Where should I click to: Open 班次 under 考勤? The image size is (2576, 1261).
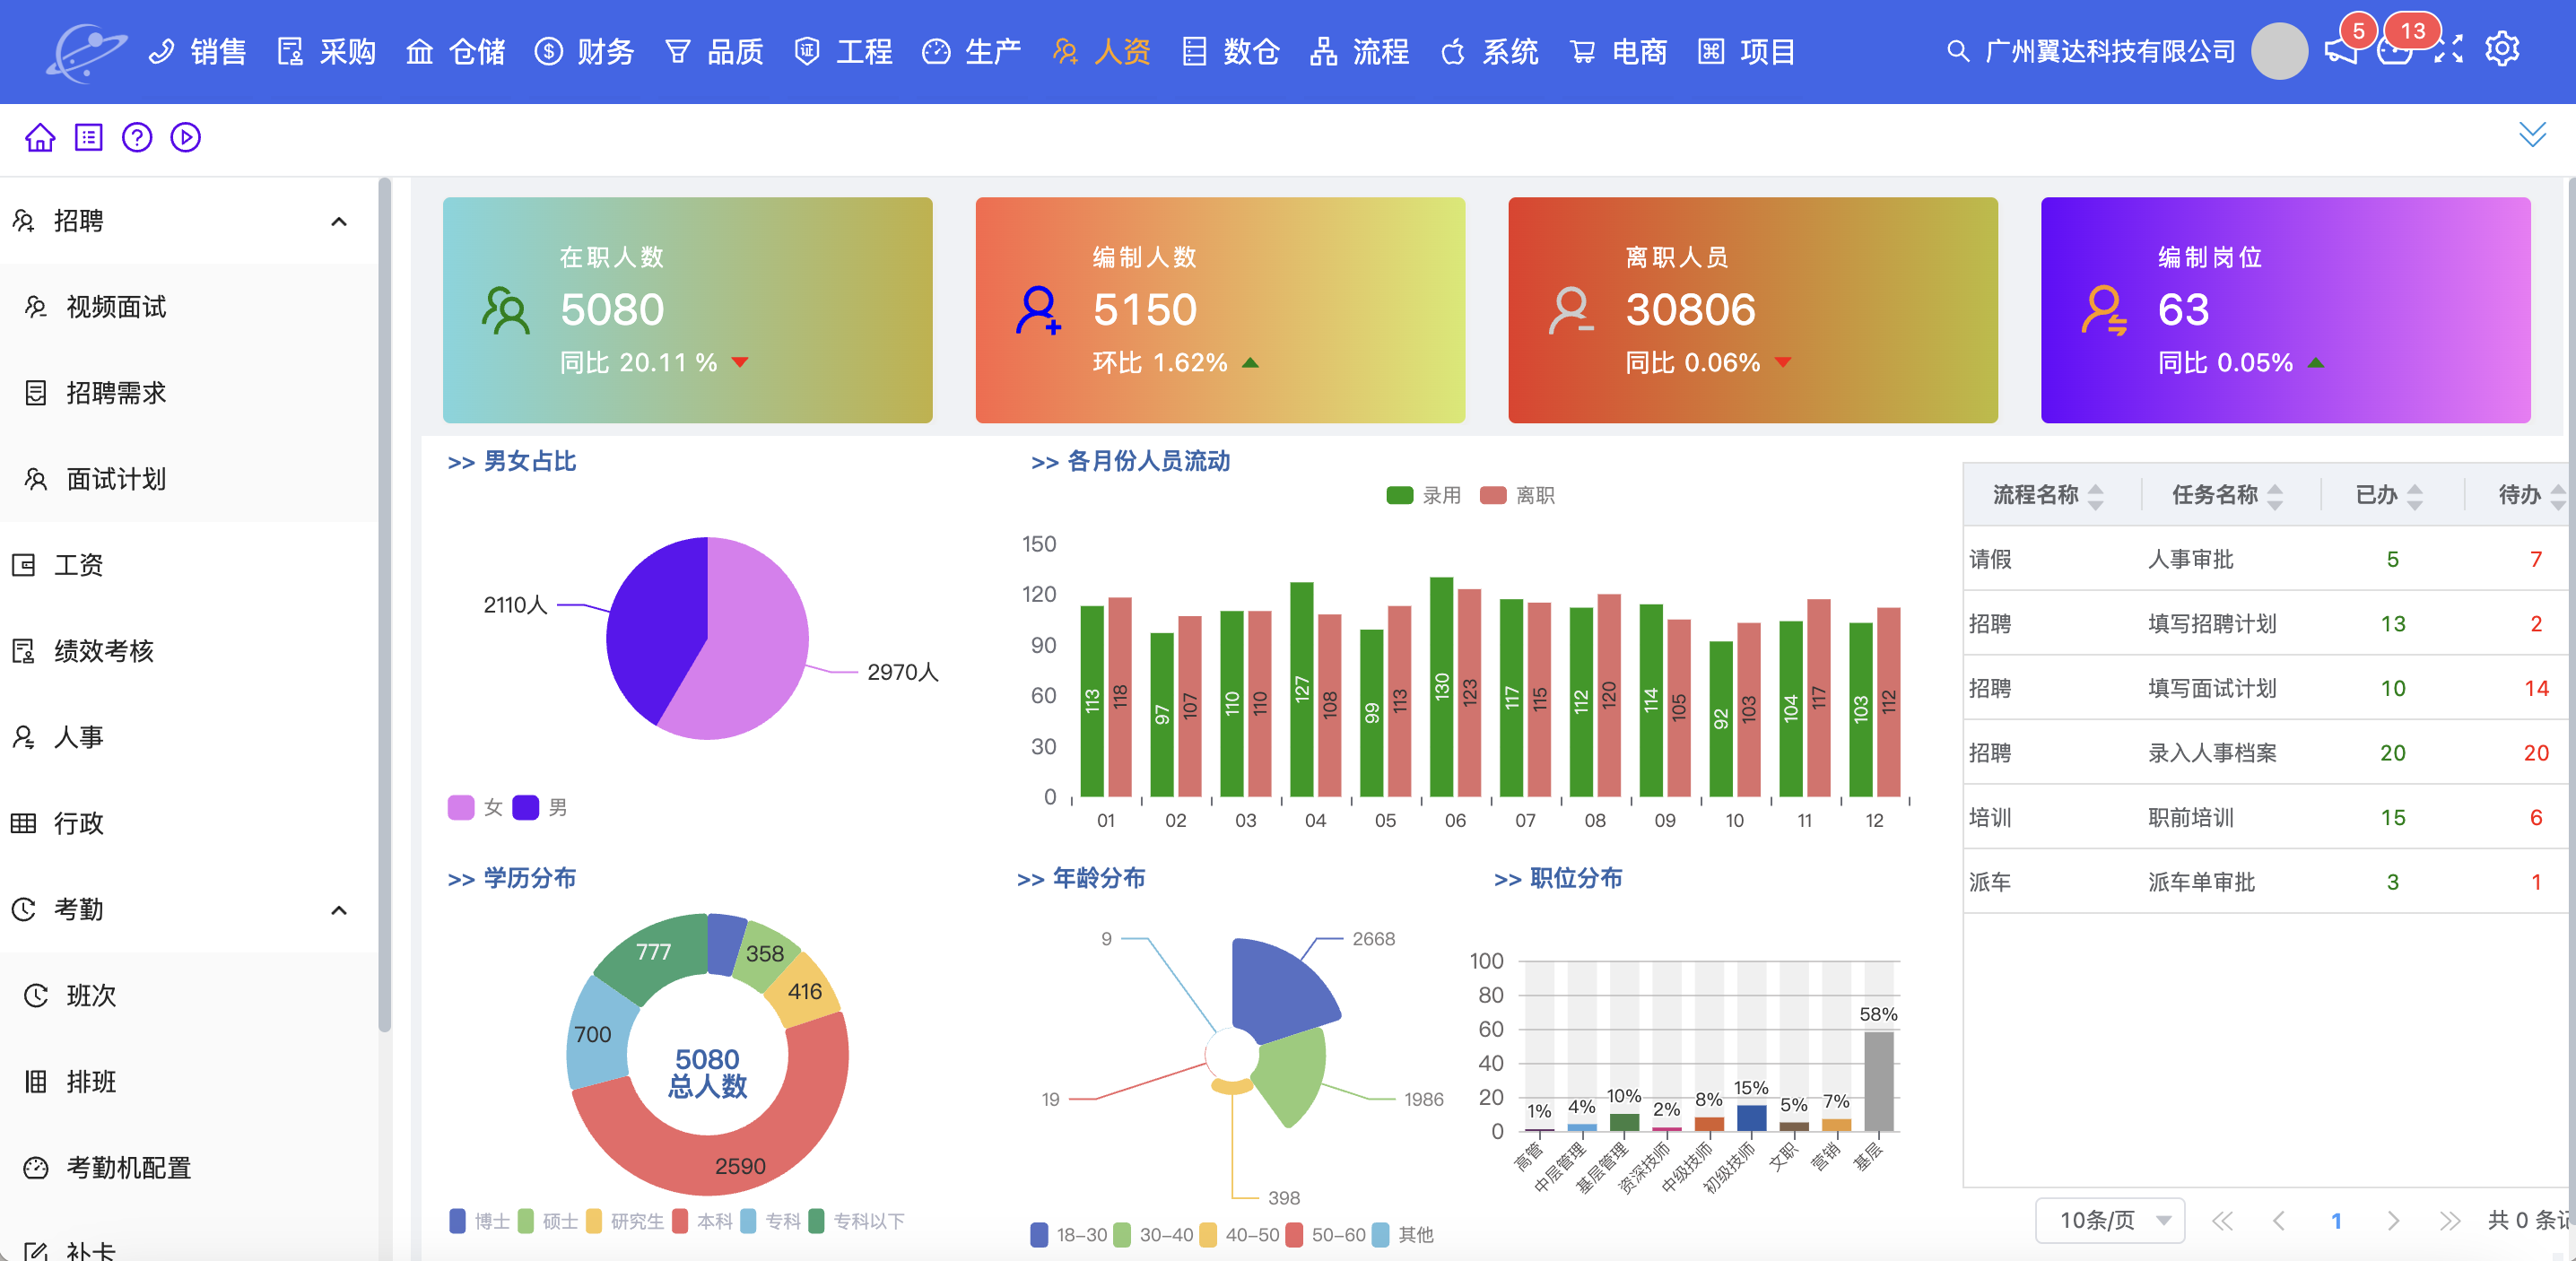click(x=189, y=995)
